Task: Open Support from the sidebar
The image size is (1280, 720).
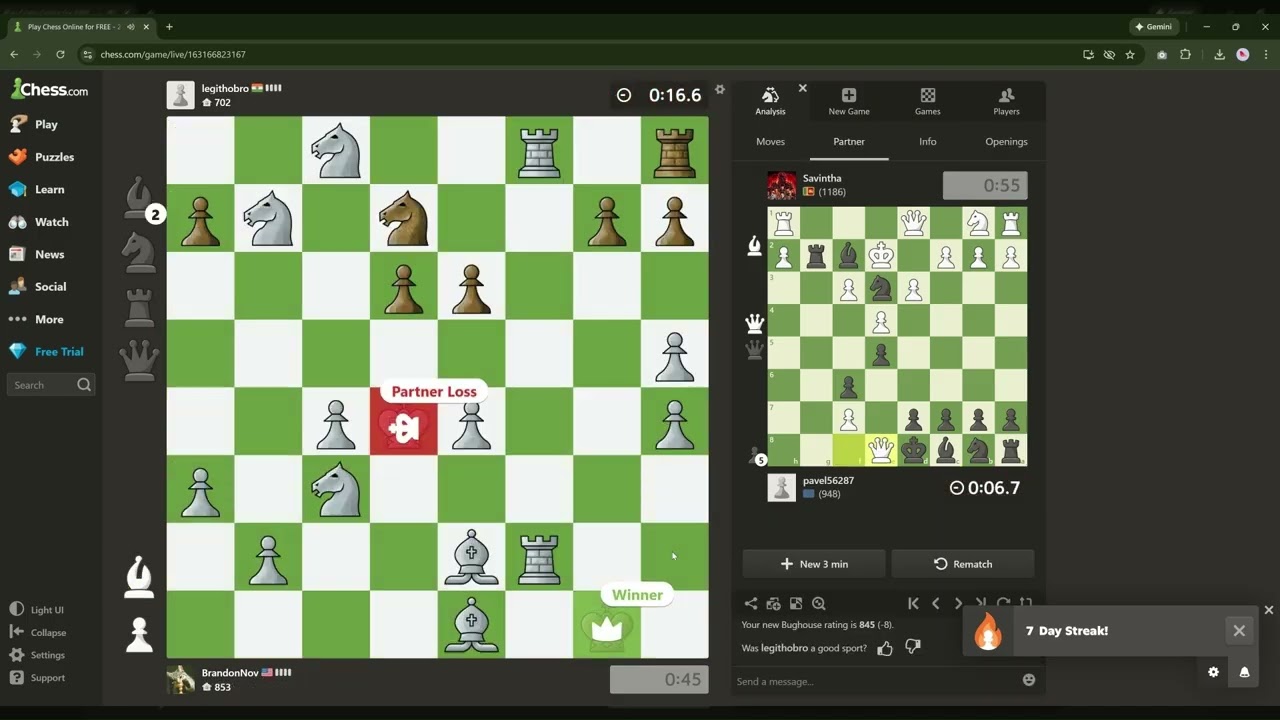Action: [38, 678]
